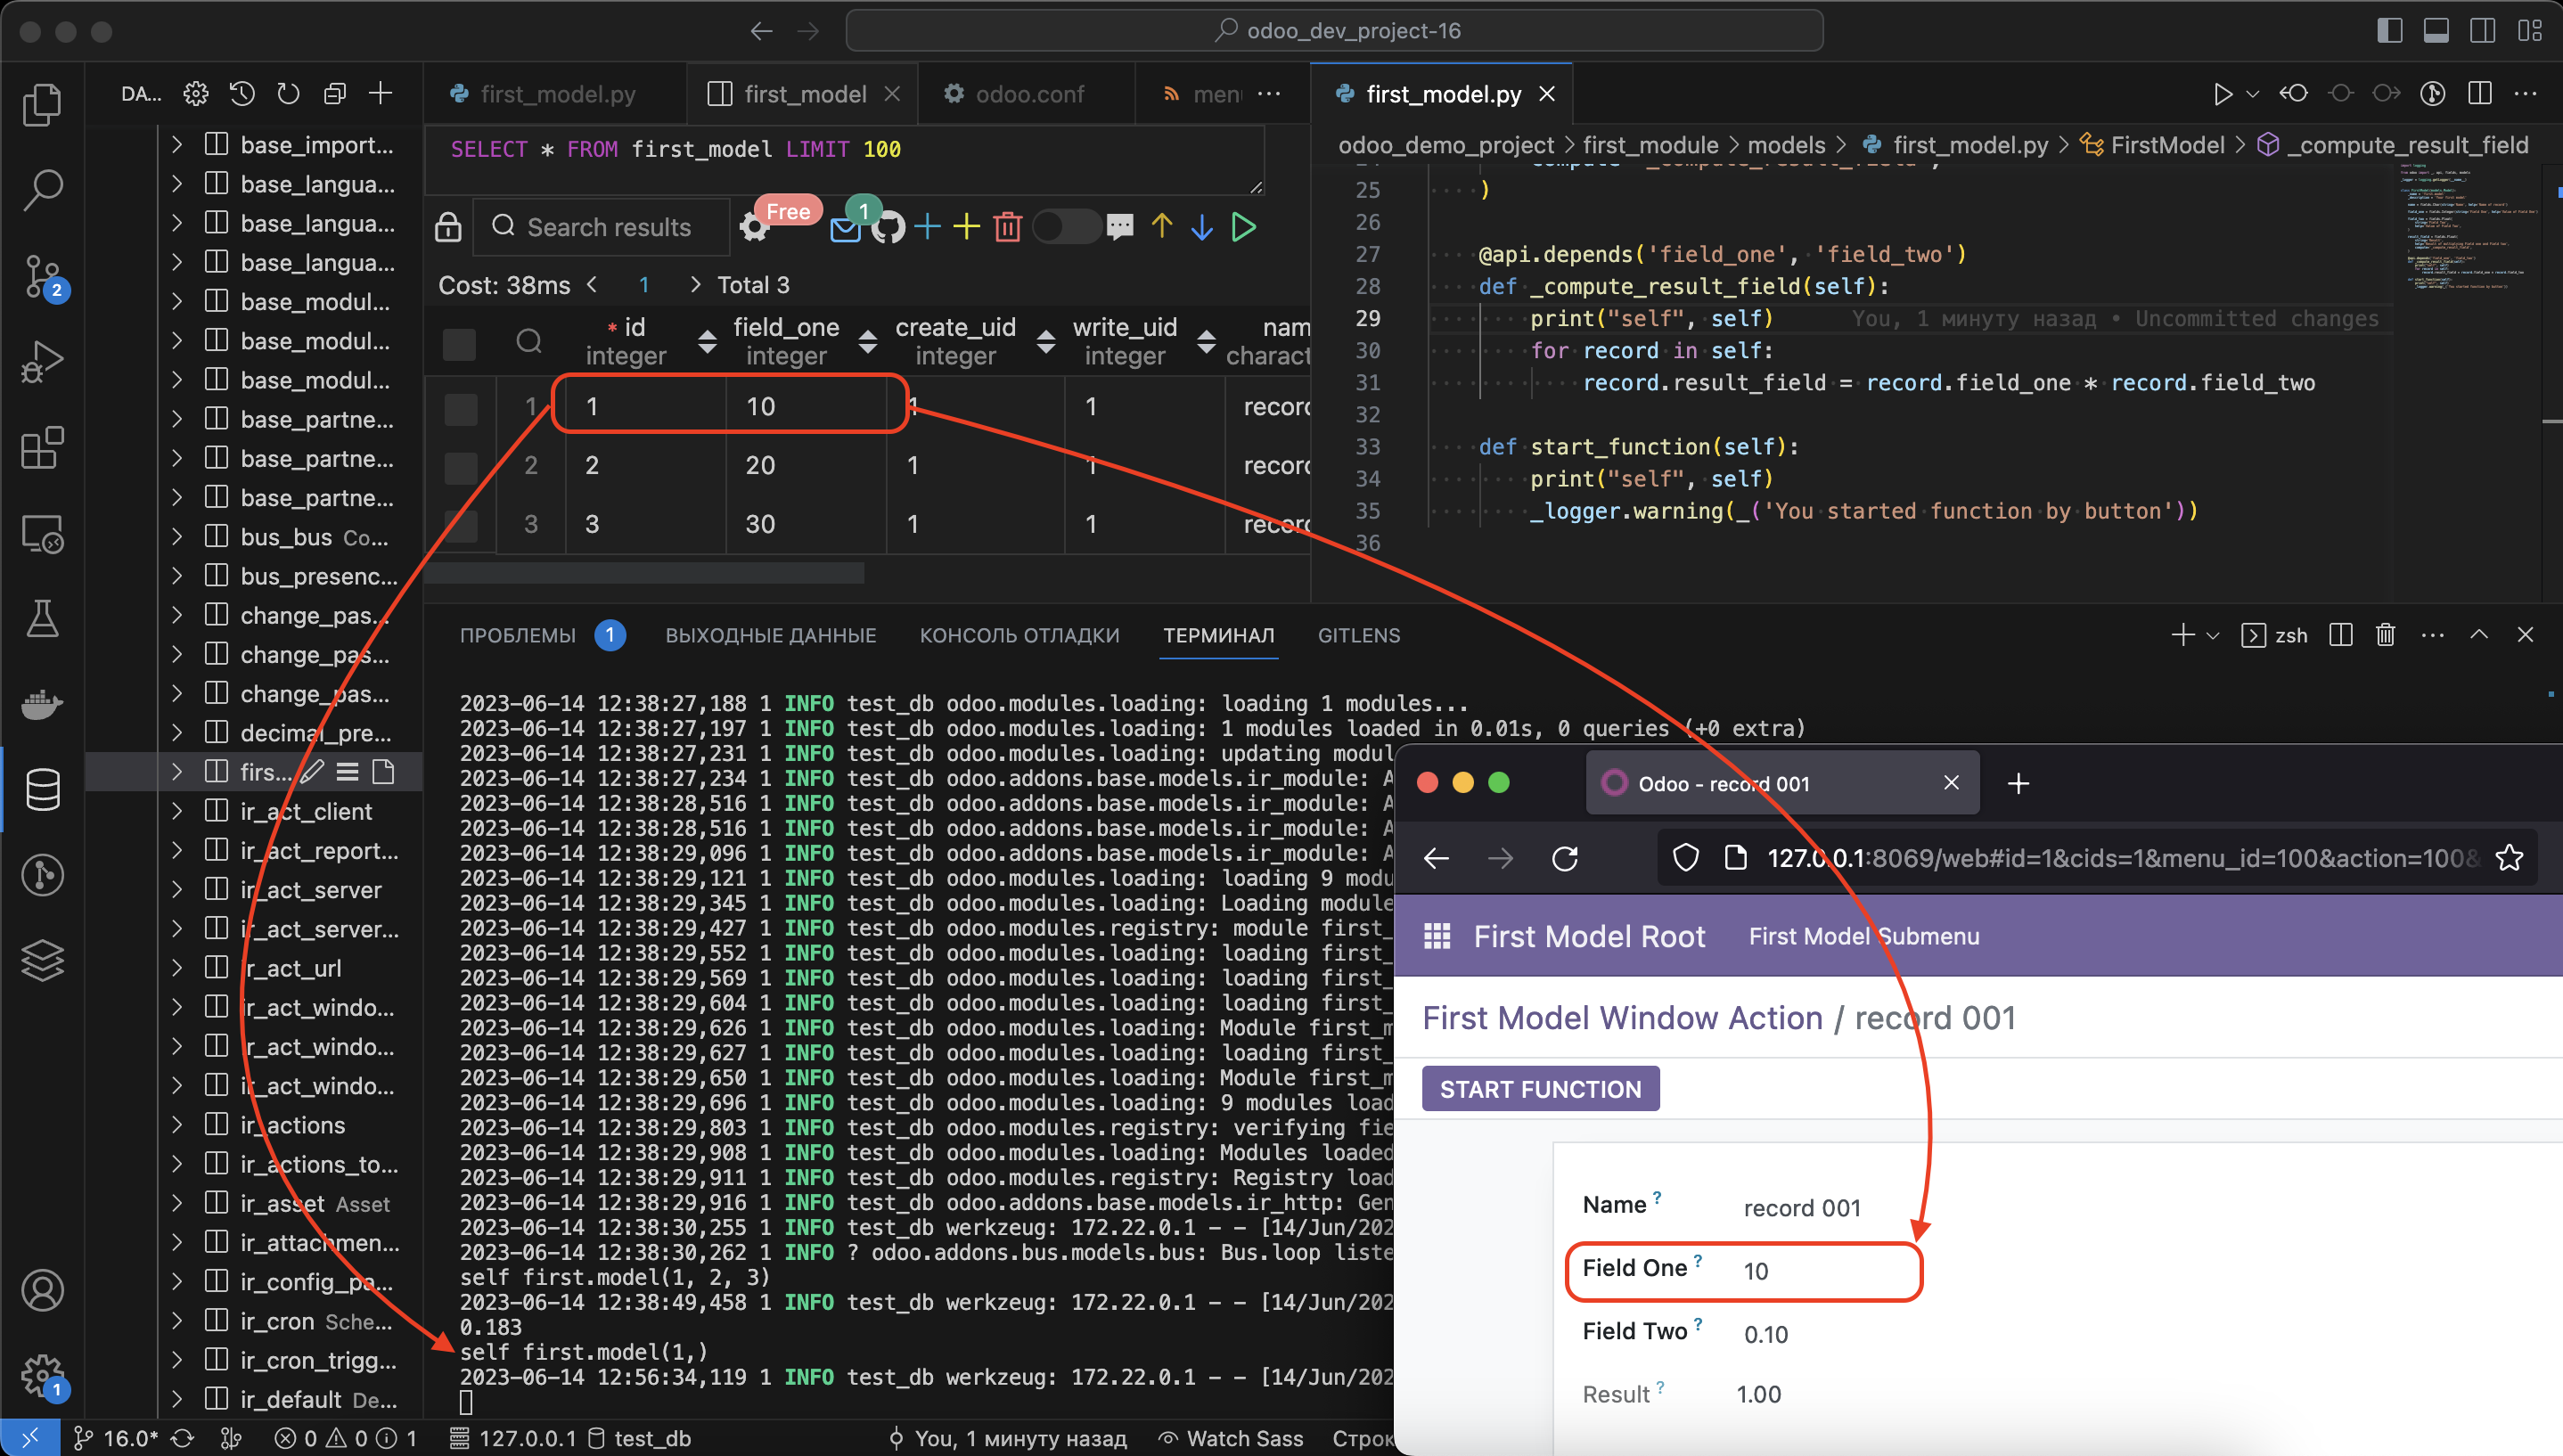Screen dimensions: 2563x1456
Task: Open the Manage gear in activity bar
Action: pyautogui.click(x=42, y=1376)
